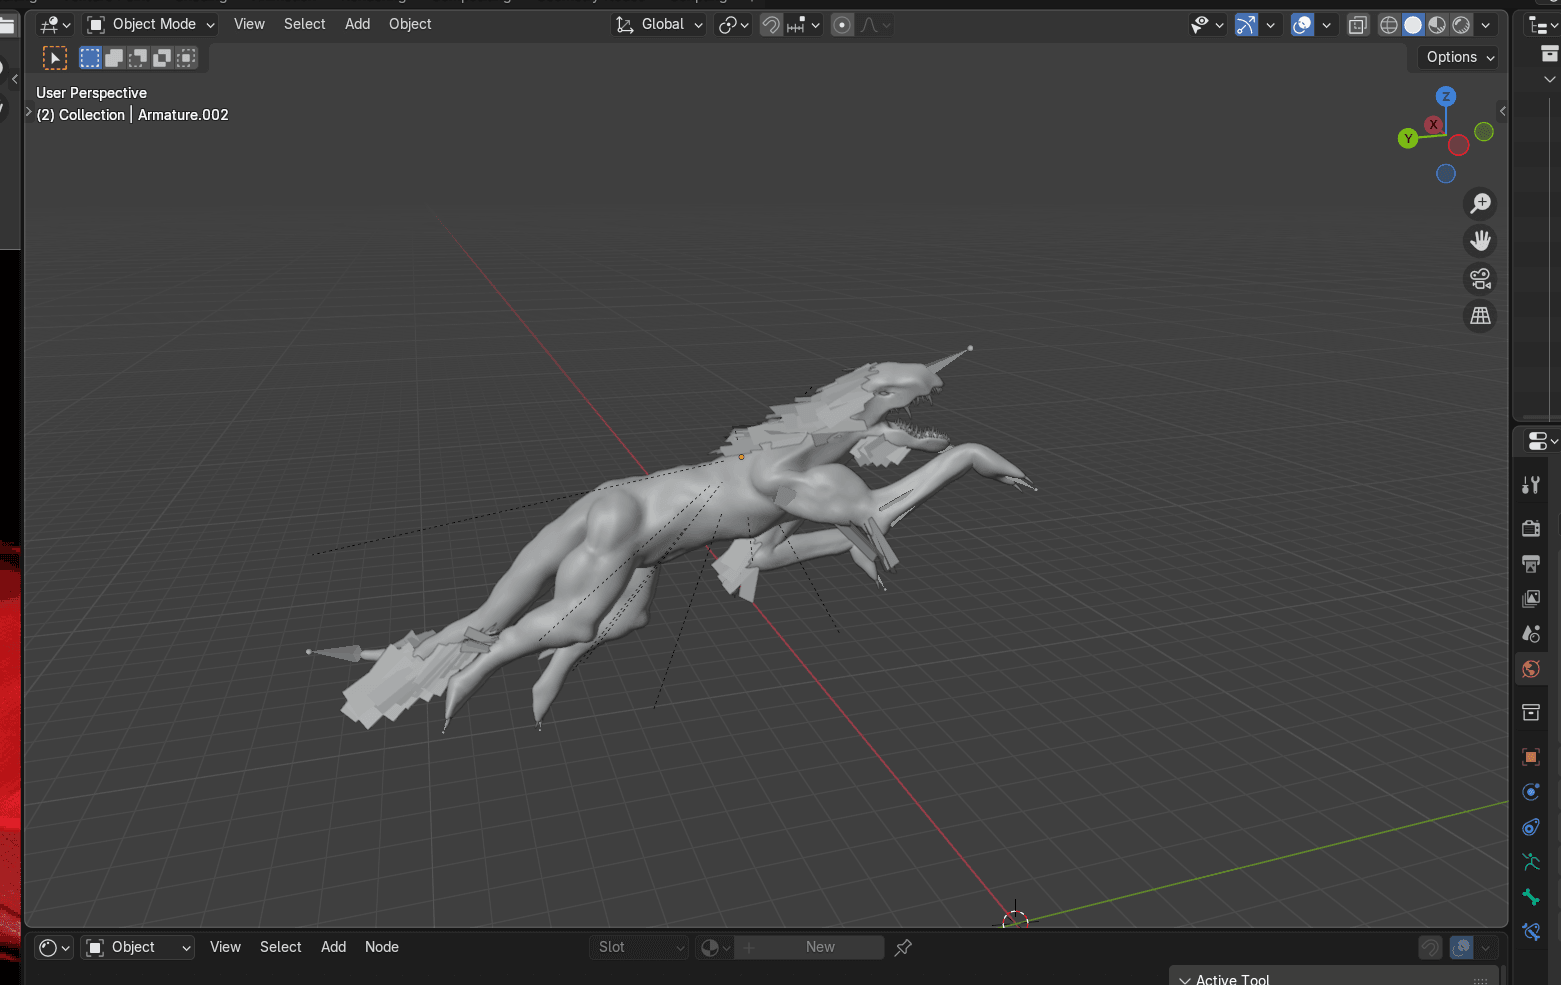Open the World properties tab icon
Viewport: 1561px width, 985px height.
pos(1530,669)
